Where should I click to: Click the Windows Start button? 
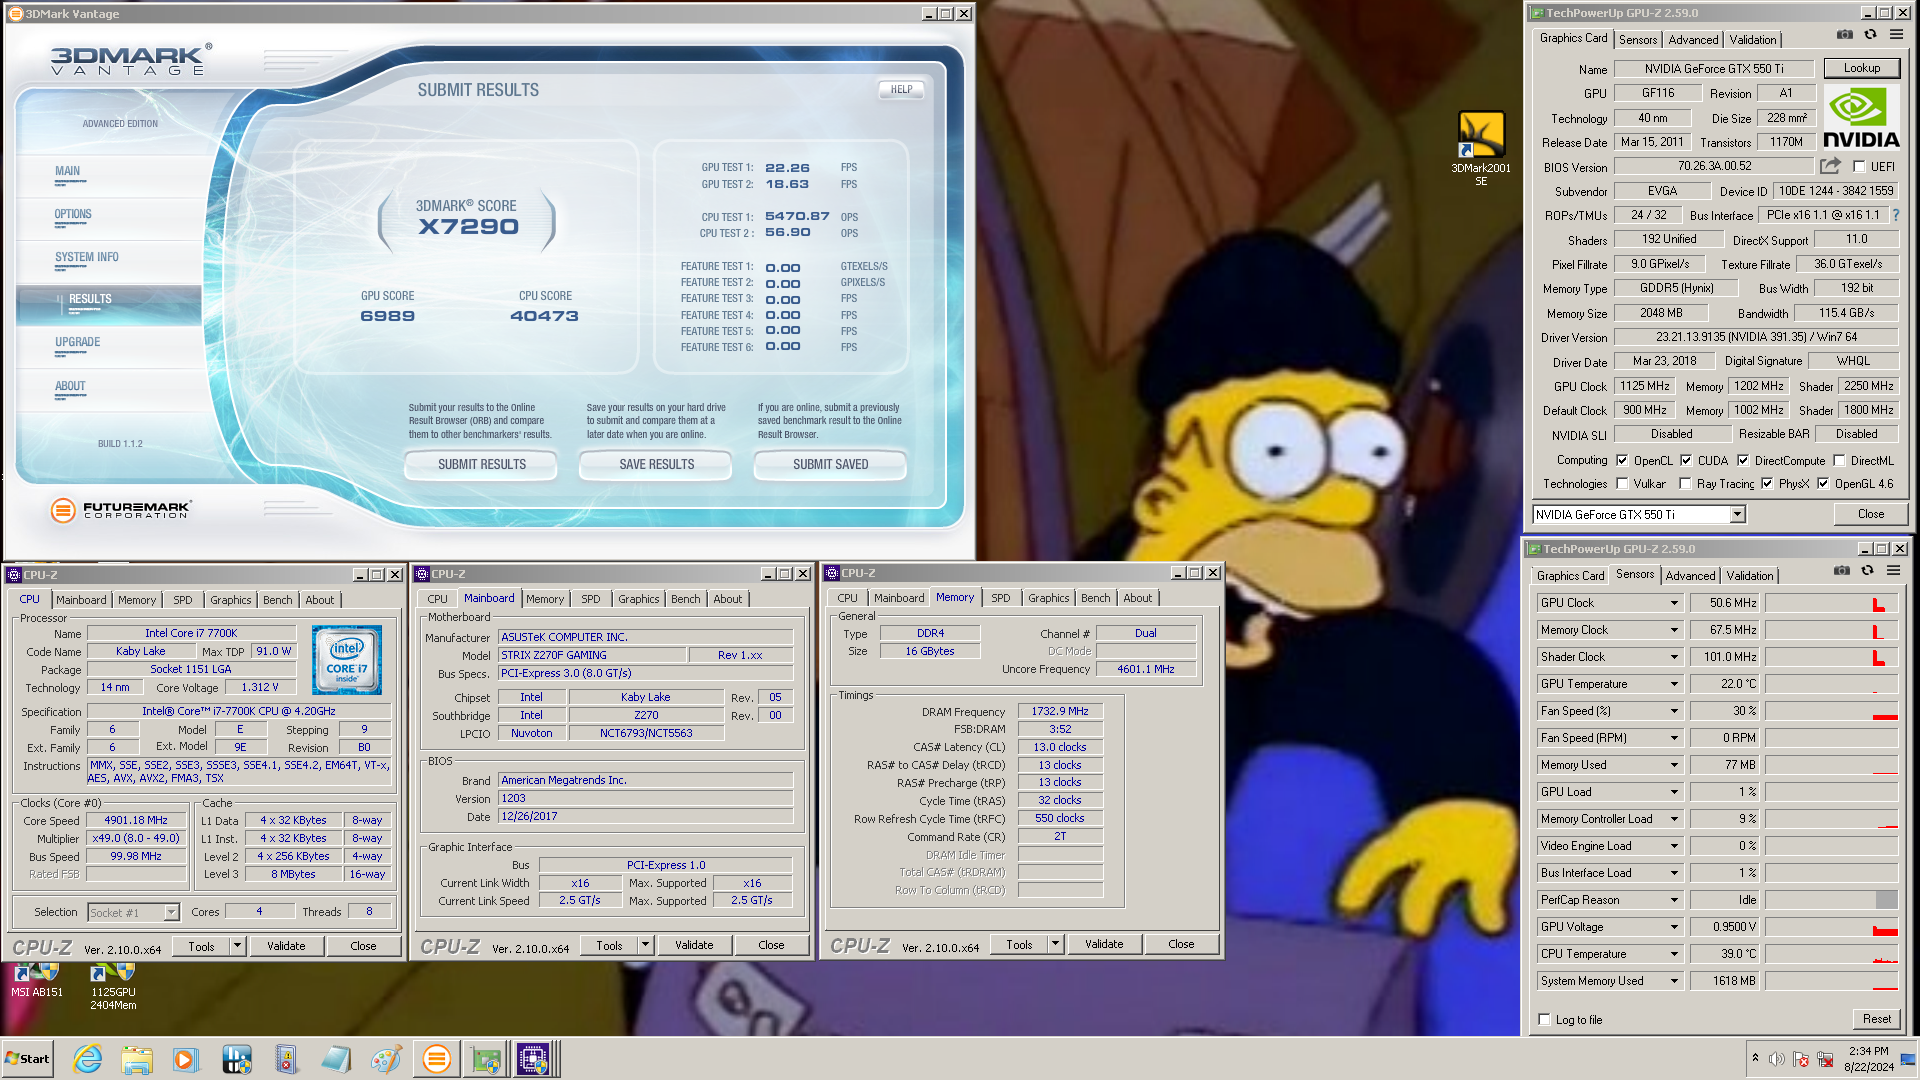click(x=27, y=1059)
